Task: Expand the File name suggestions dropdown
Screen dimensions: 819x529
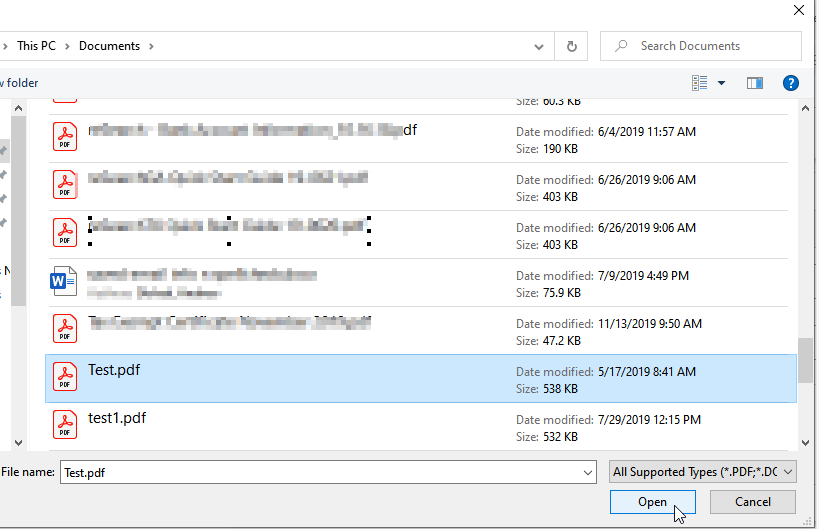Action: point(587,472)
